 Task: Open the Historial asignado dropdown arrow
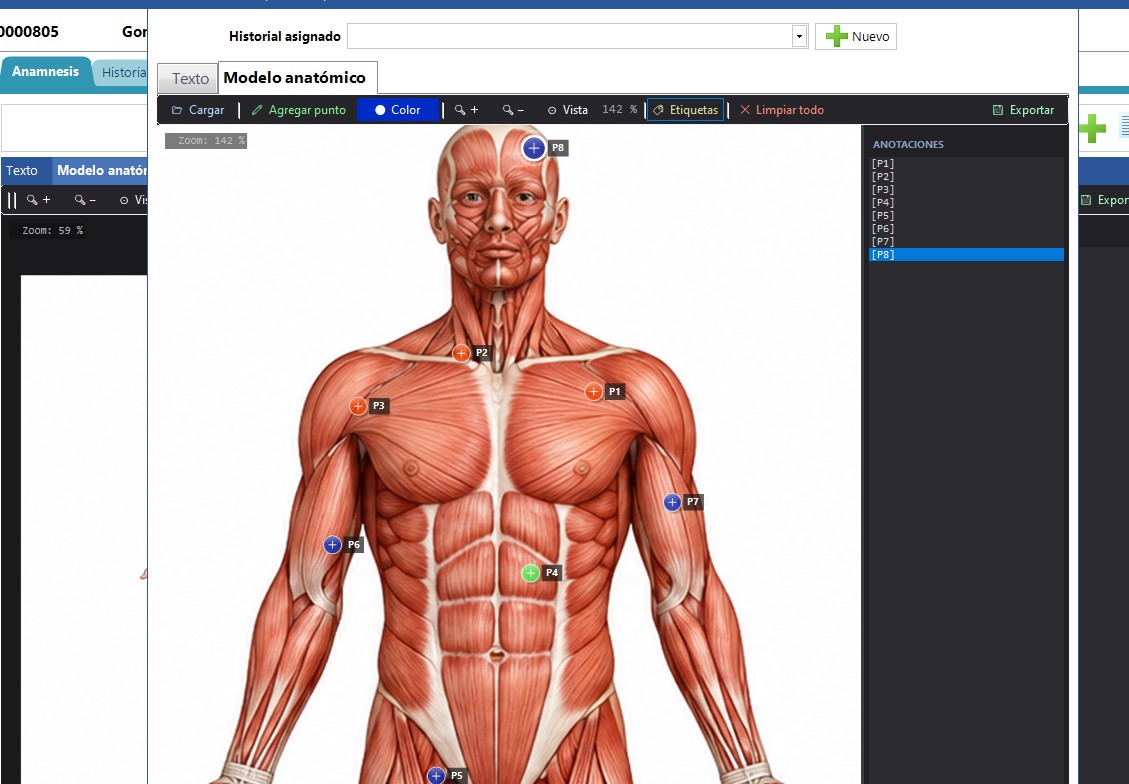[799, 36]
